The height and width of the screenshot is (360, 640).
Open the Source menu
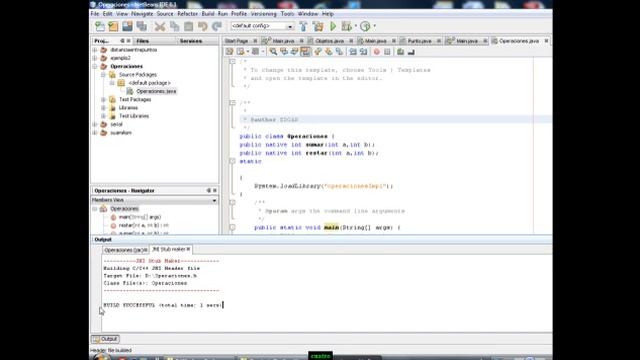(165, 14)
